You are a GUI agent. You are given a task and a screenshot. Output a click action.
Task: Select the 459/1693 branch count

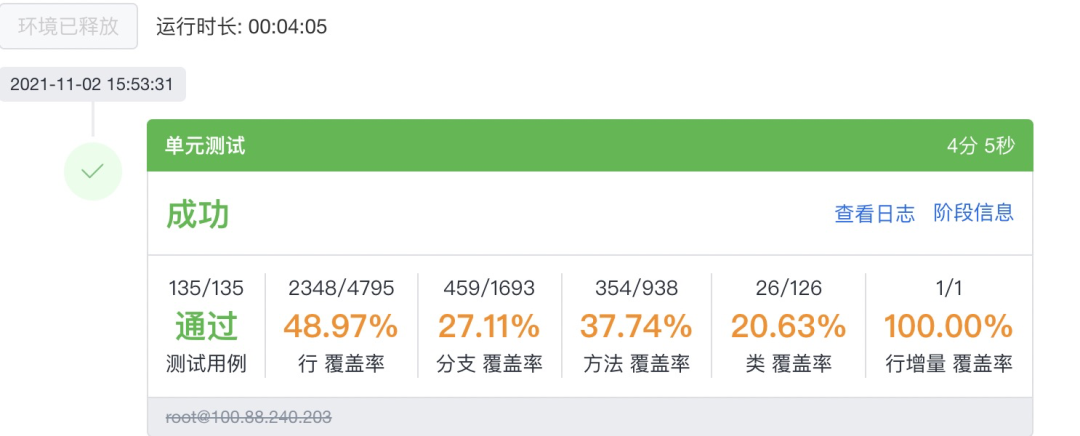(x=489, y=288)
